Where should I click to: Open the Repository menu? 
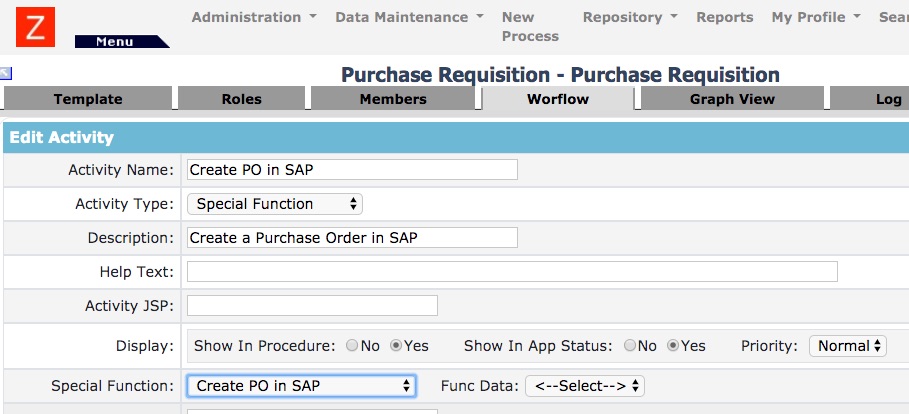[x=630, y=17]
